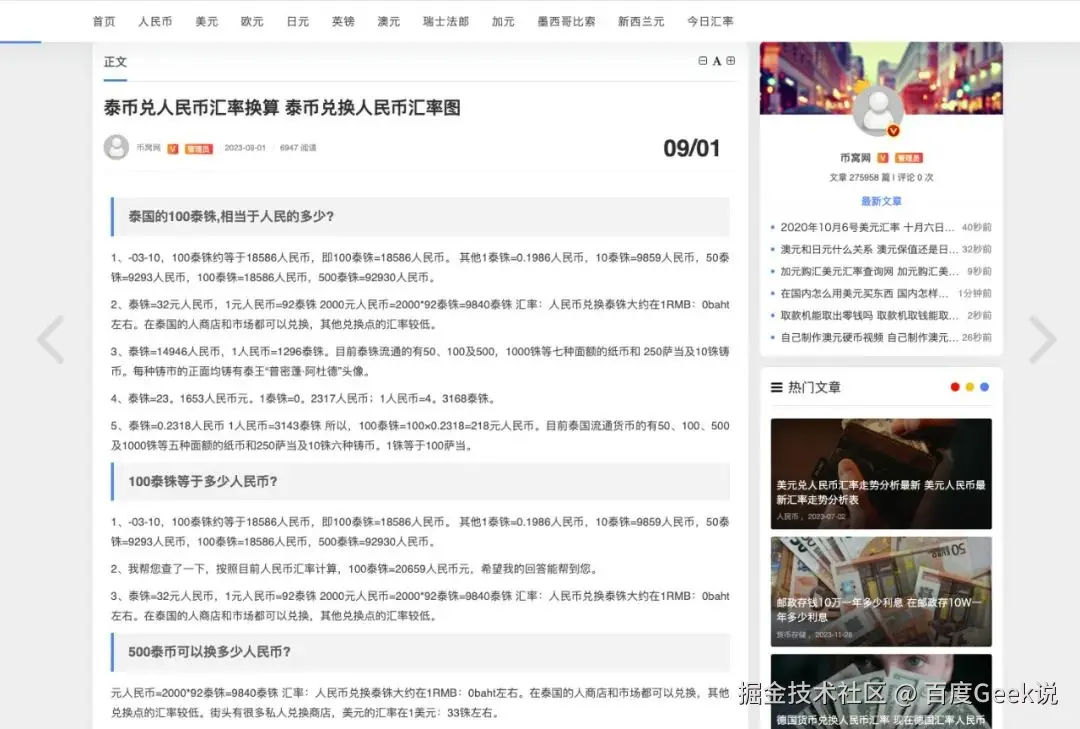The width and height of the screenshot is (1080, 729).
Task: Click the increase font size icon
Action: 730,60
